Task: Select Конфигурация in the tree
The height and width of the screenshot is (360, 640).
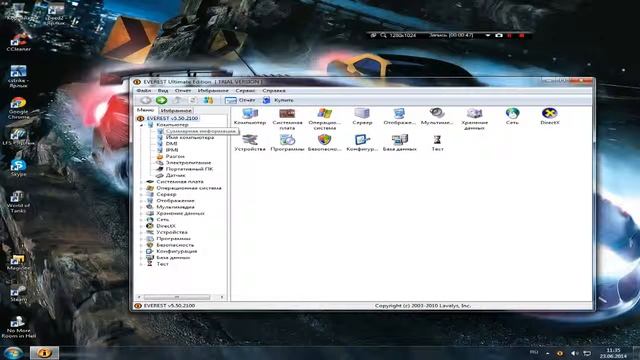Action: tap(177, 251)
